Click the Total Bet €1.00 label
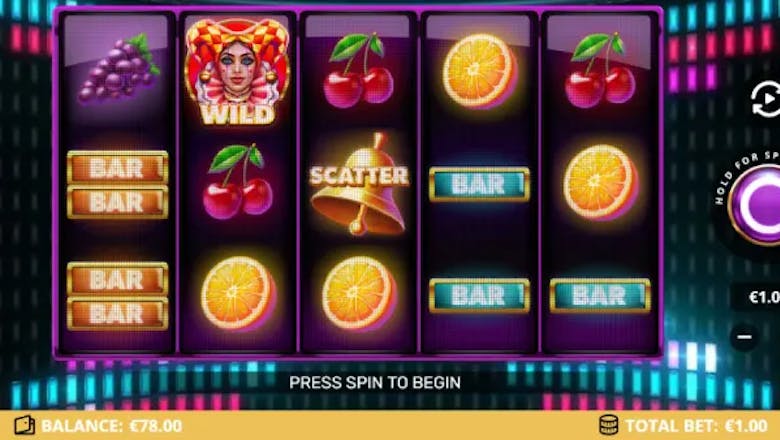The height and width of the screenshot is (440, 780). coord(696,426)
